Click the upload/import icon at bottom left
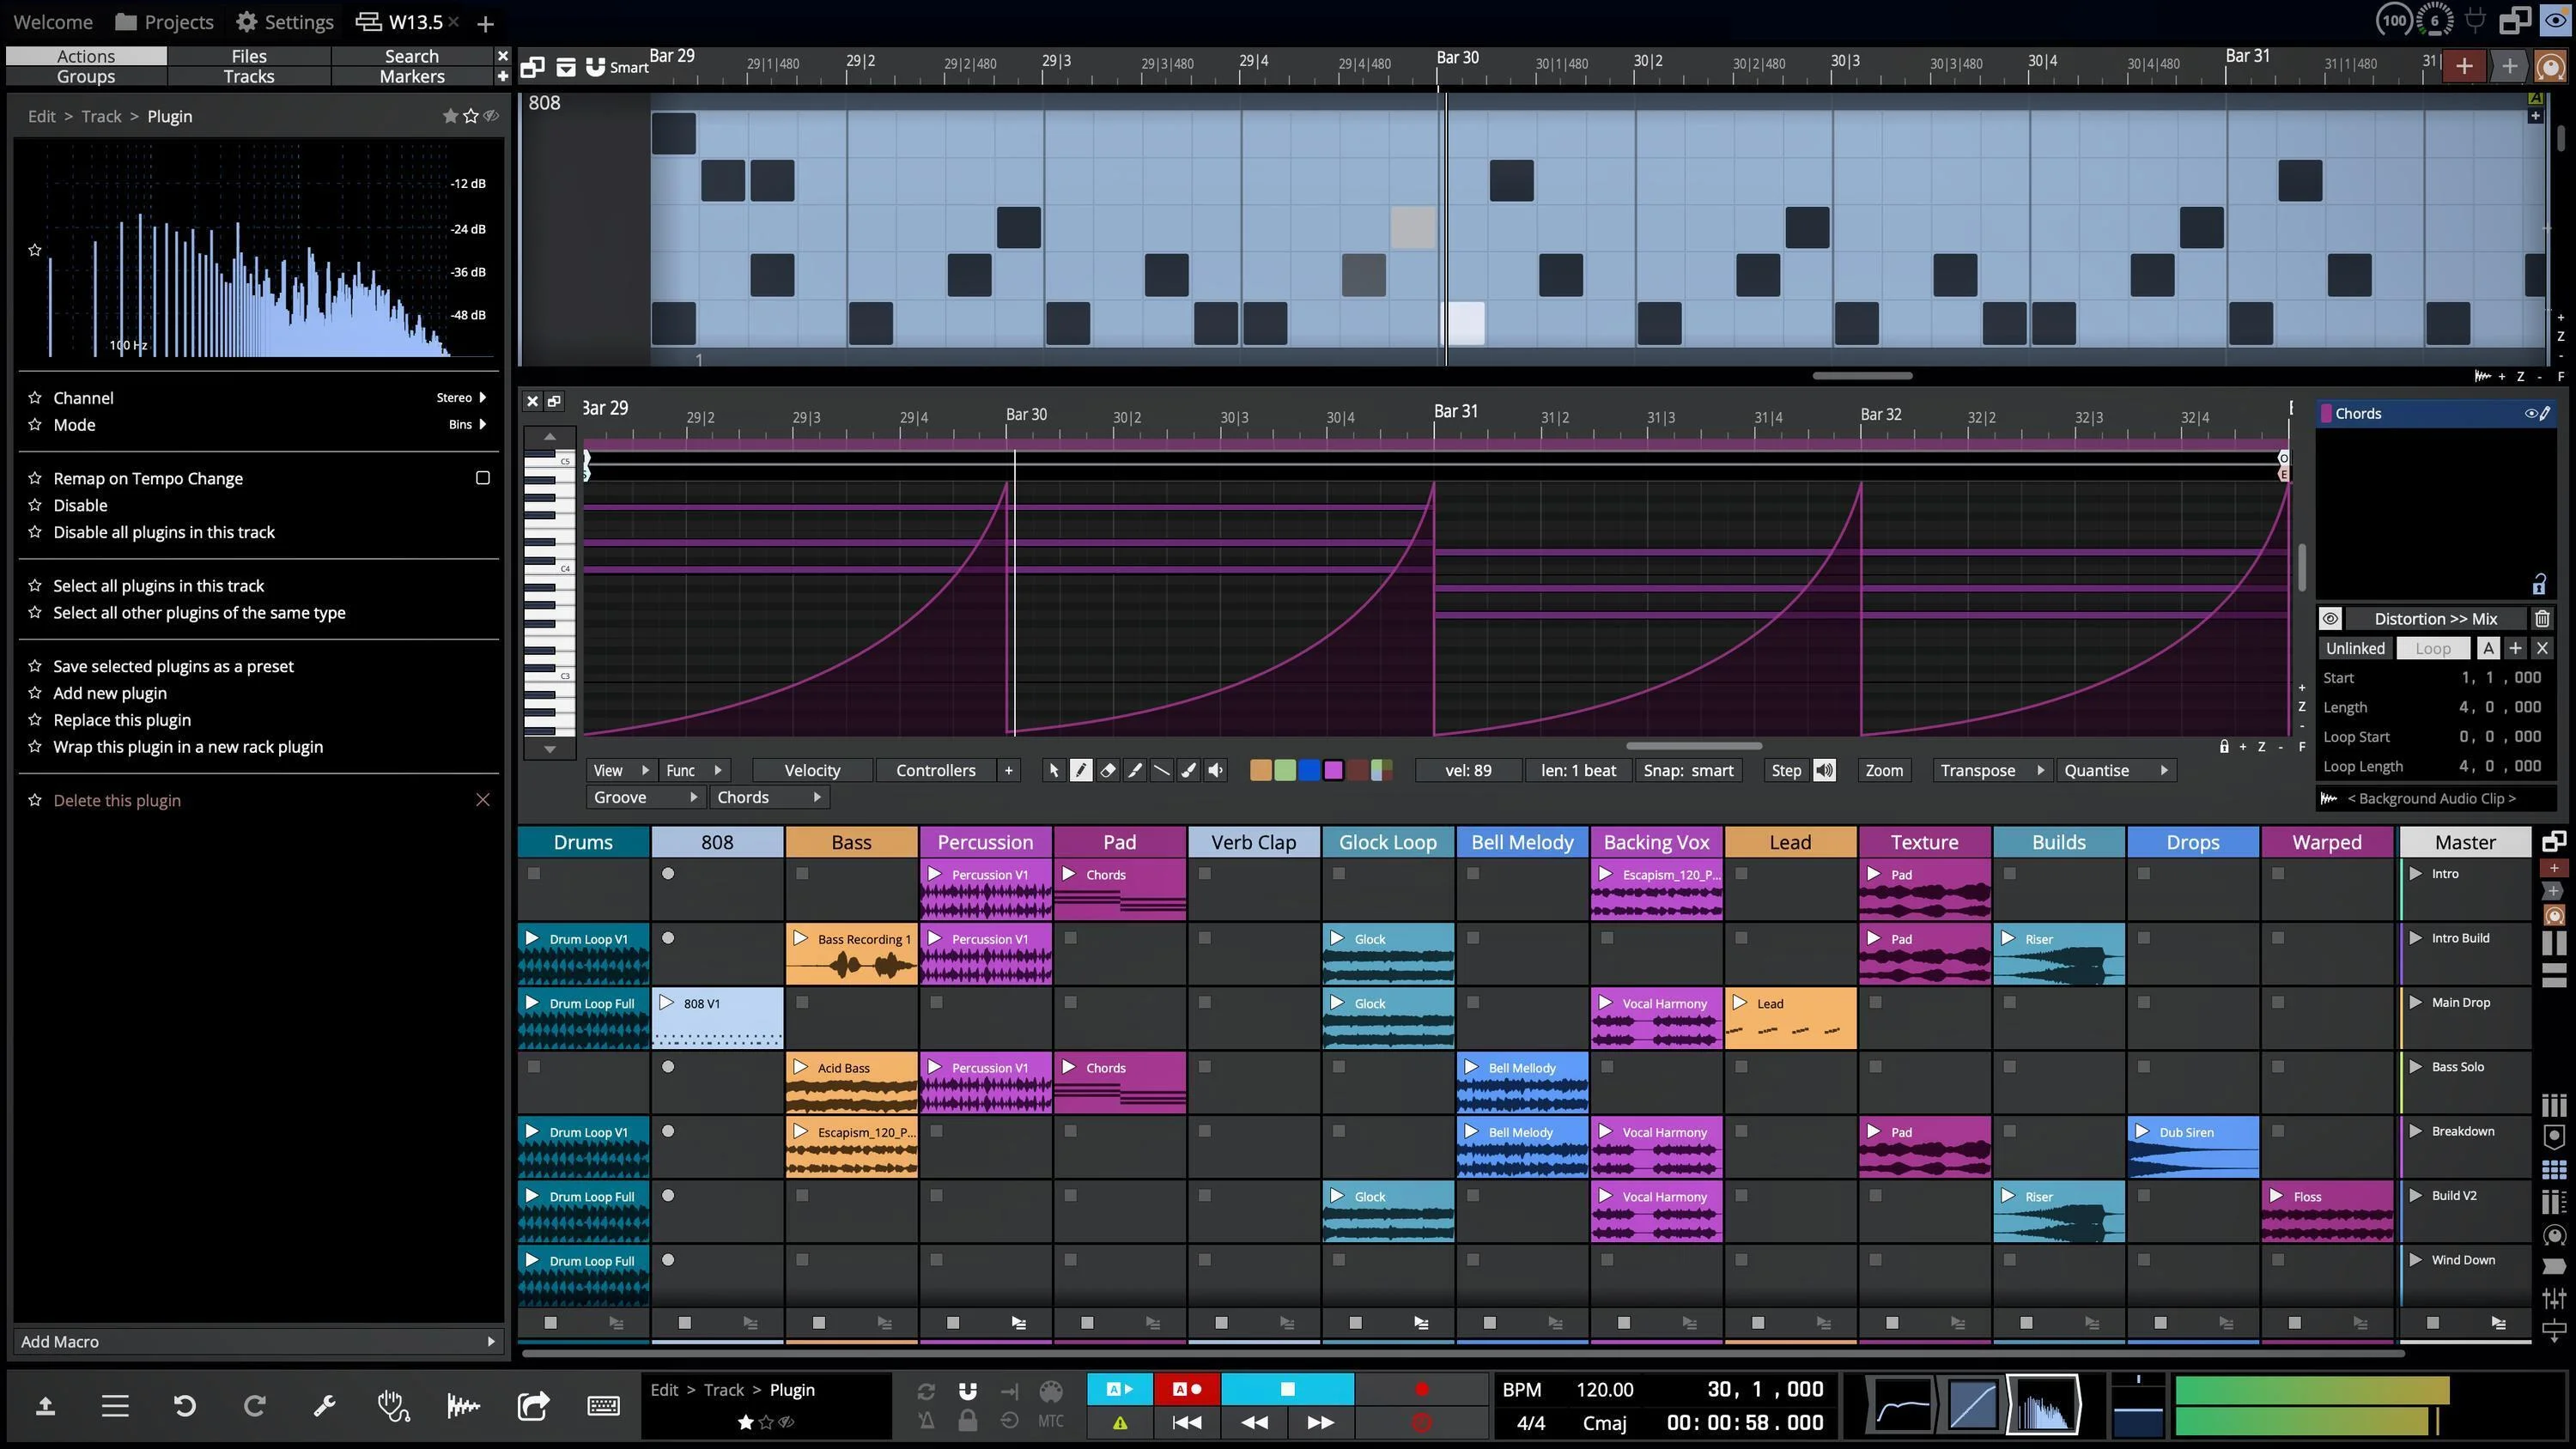 click(x=45, y=1406)
